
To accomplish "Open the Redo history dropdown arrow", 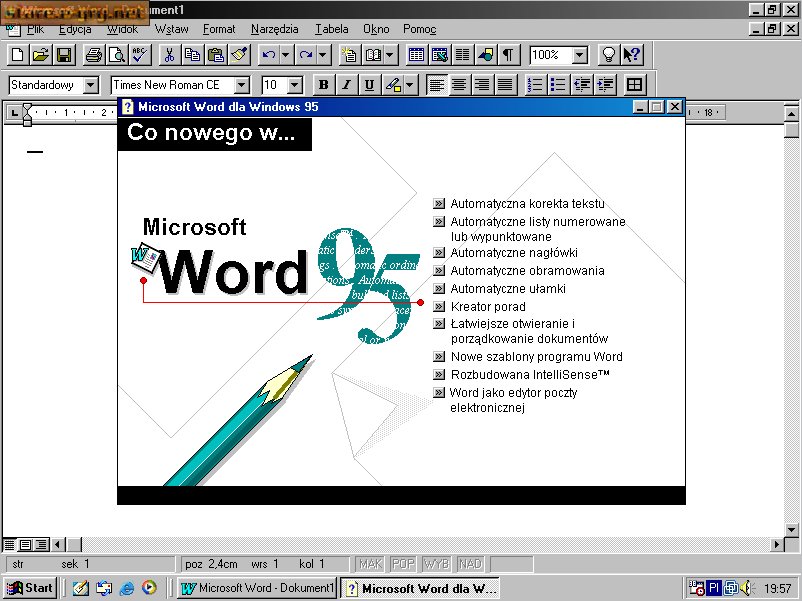I will click(x=323, y=55).
